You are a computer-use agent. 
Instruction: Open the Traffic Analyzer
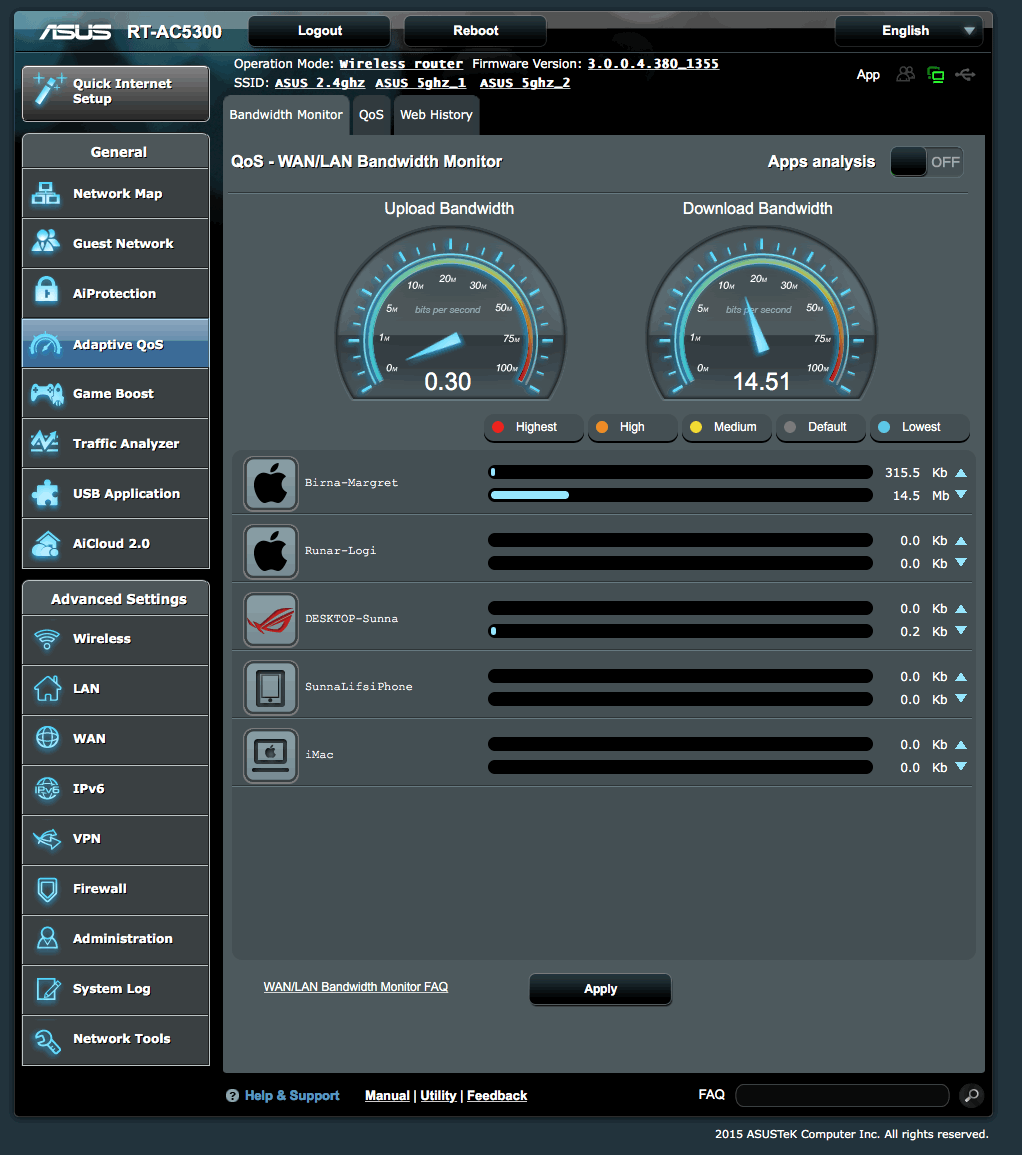click(x=115, y=443)
